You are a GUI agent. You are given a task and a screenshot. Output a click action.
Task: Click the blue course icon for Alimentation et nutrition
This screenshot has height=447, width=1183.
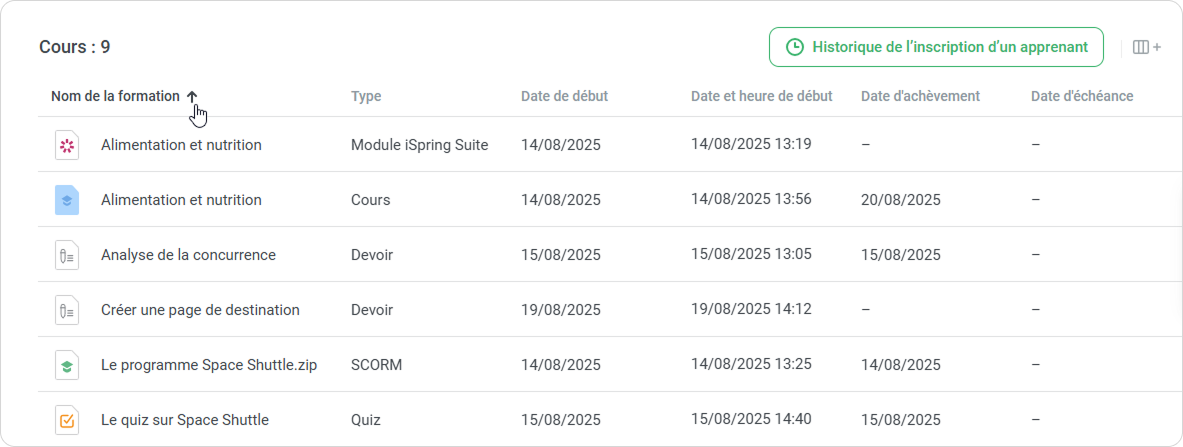tap(66, 200)
